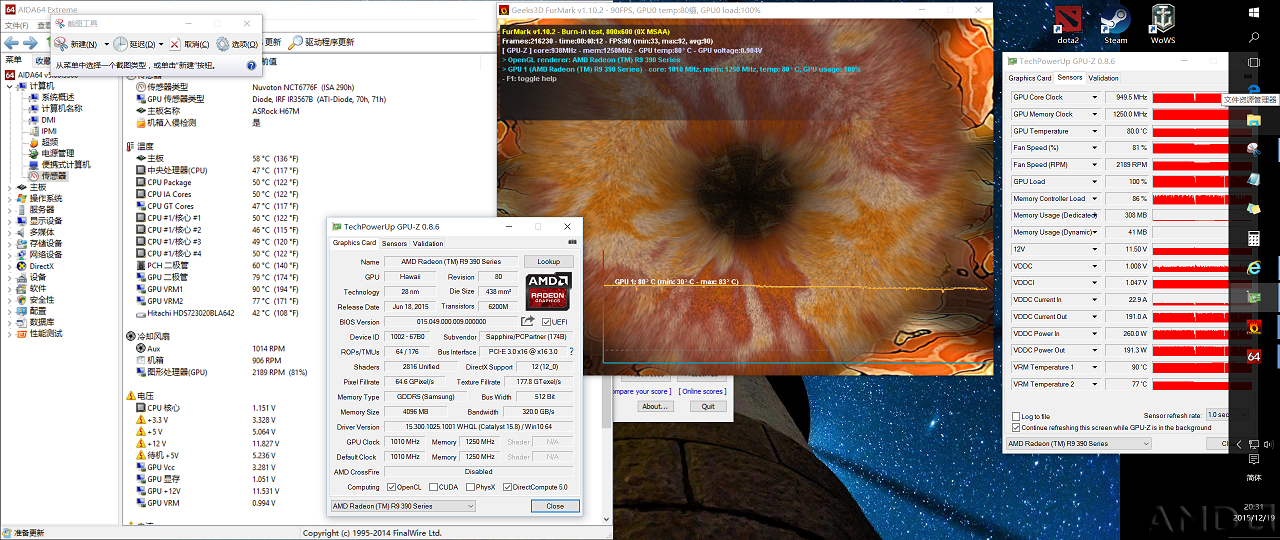Screen dimensions: 1280x540
Task: Open the GPU selection dropdown in GPU-Z Sensors window
Action: click(x=1079, y=443)
